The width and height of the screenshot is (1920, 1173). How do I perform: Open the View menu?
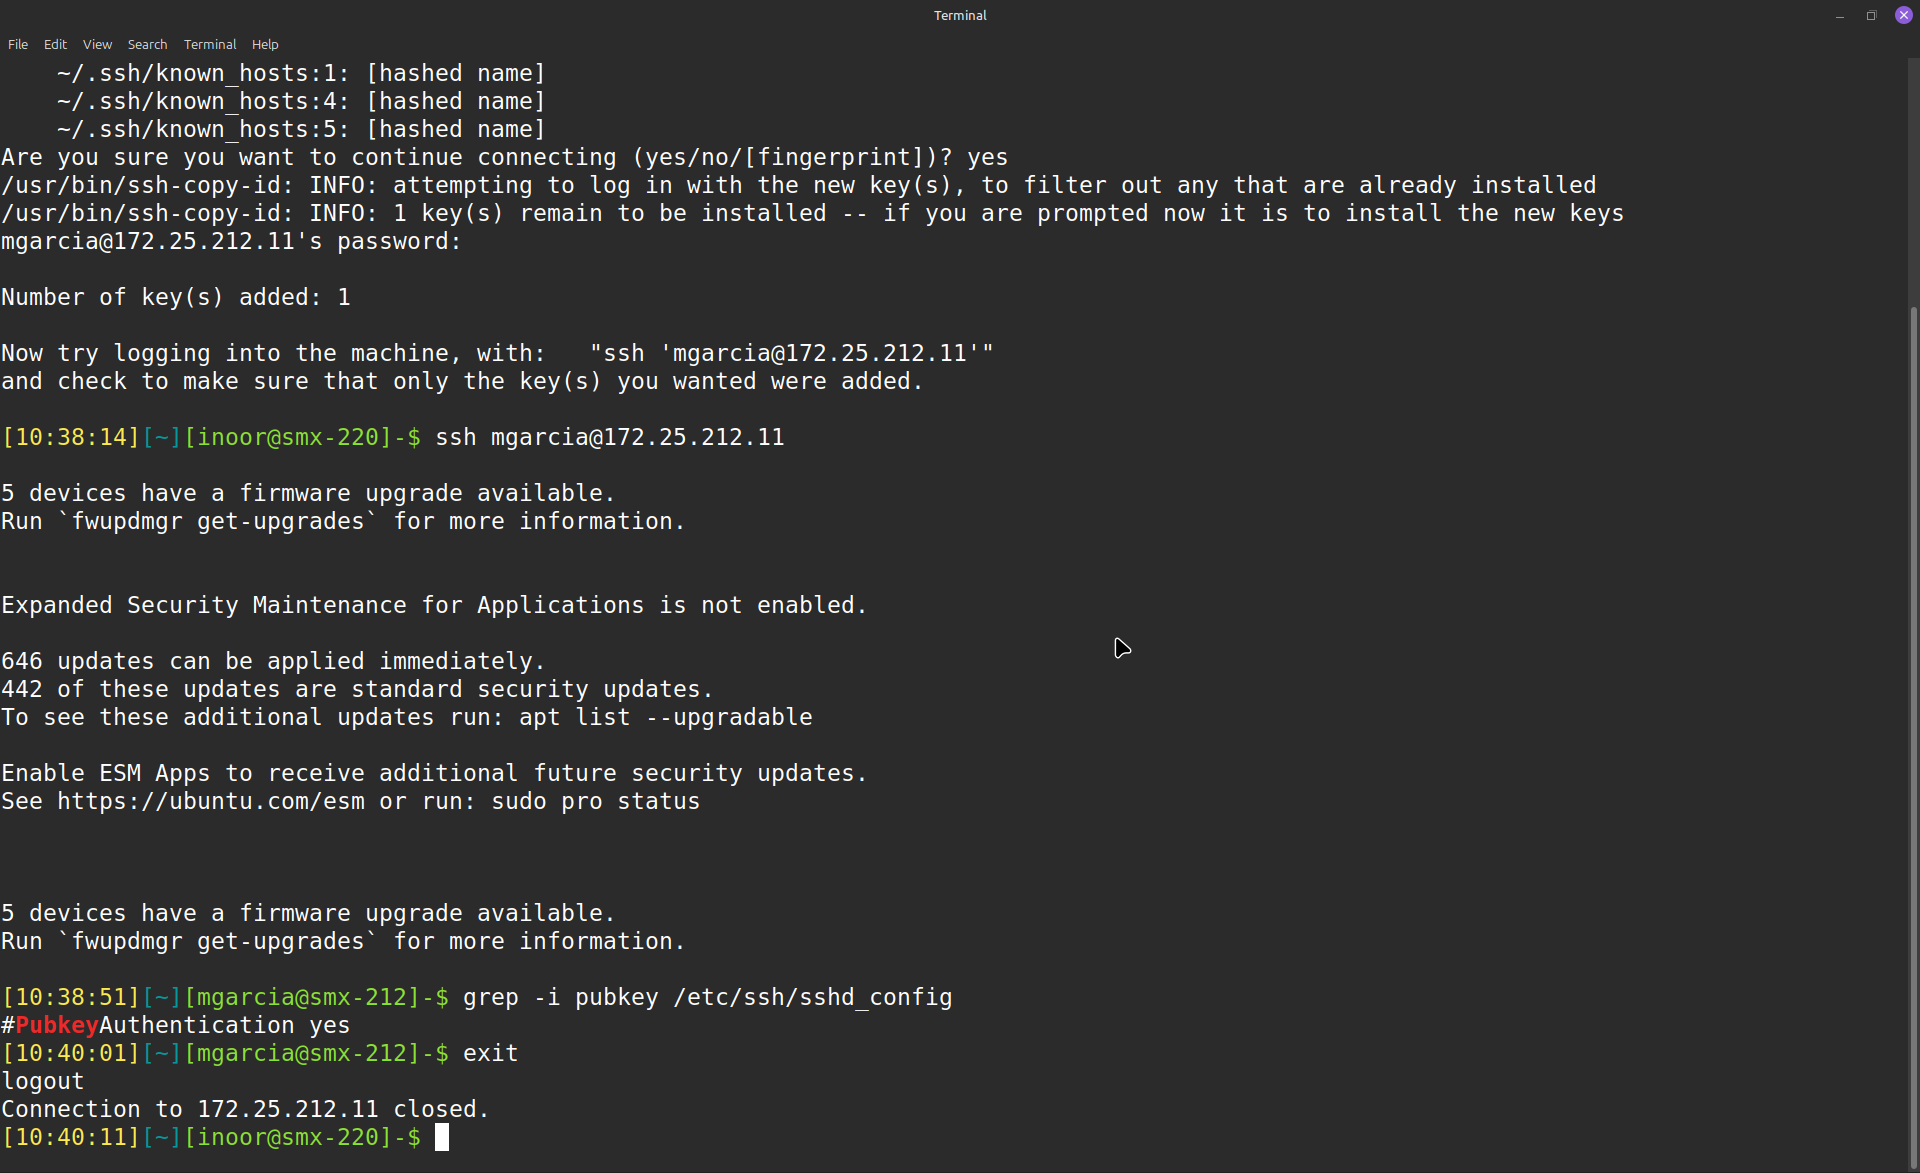click(97, 44)
